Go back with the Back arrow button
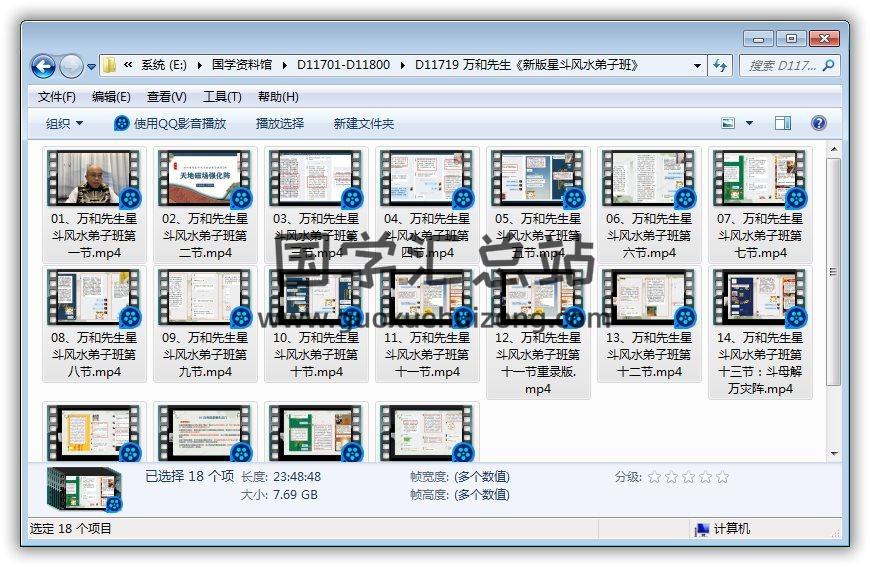This screenshot has height=567, width=870. (43, 67)
